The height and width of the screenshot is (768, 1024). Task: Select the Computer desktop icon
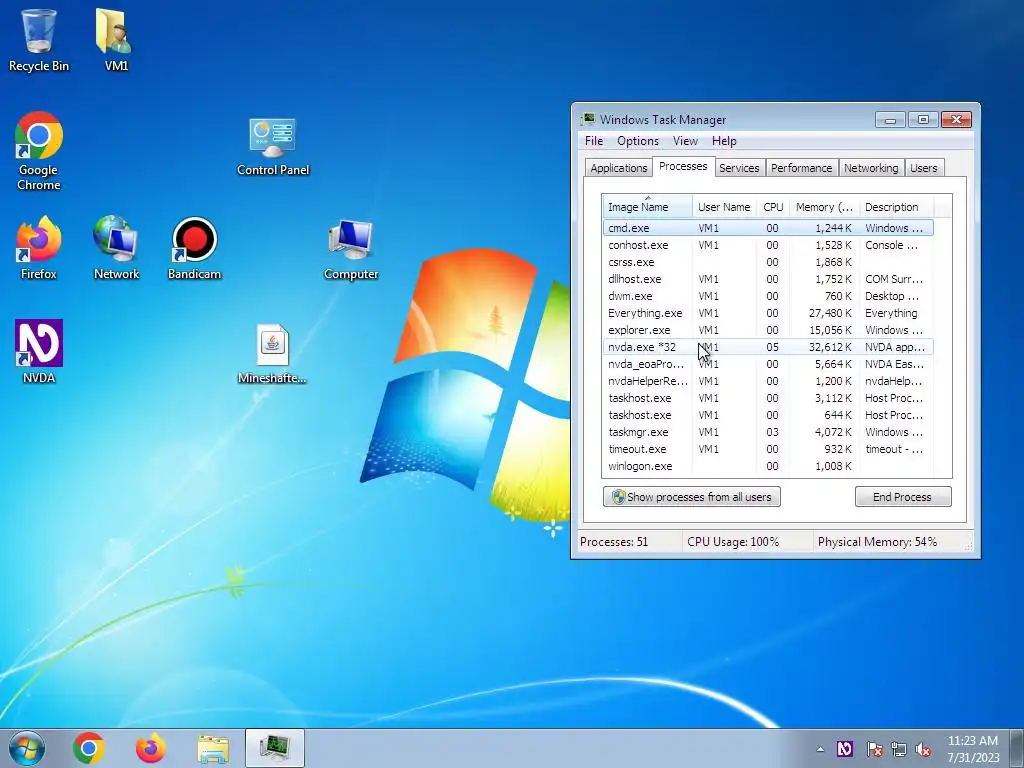pos(351,251)
